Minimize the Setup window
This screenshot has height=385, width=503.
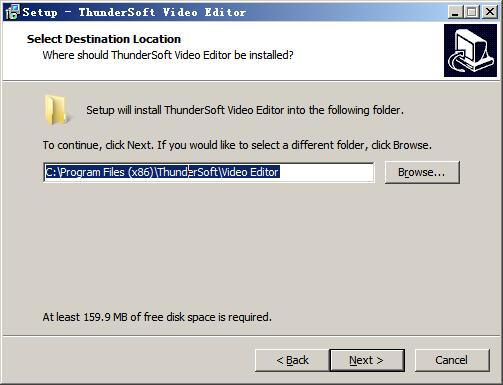click(455, 12)
